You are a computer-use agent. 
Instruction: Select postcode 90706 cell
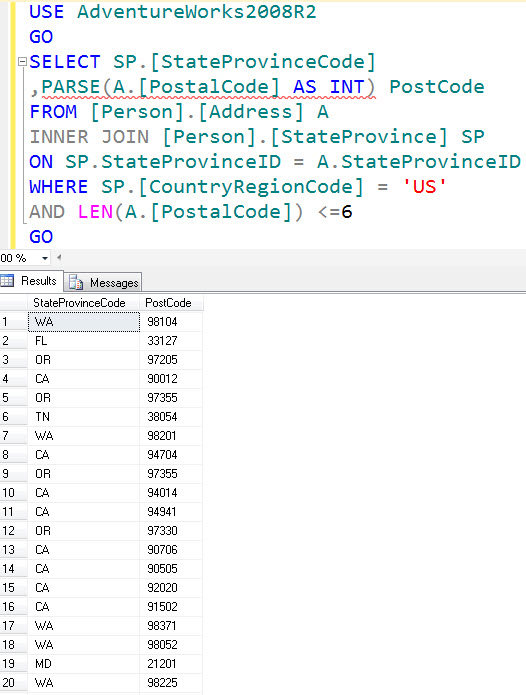(x=171, y=550)
